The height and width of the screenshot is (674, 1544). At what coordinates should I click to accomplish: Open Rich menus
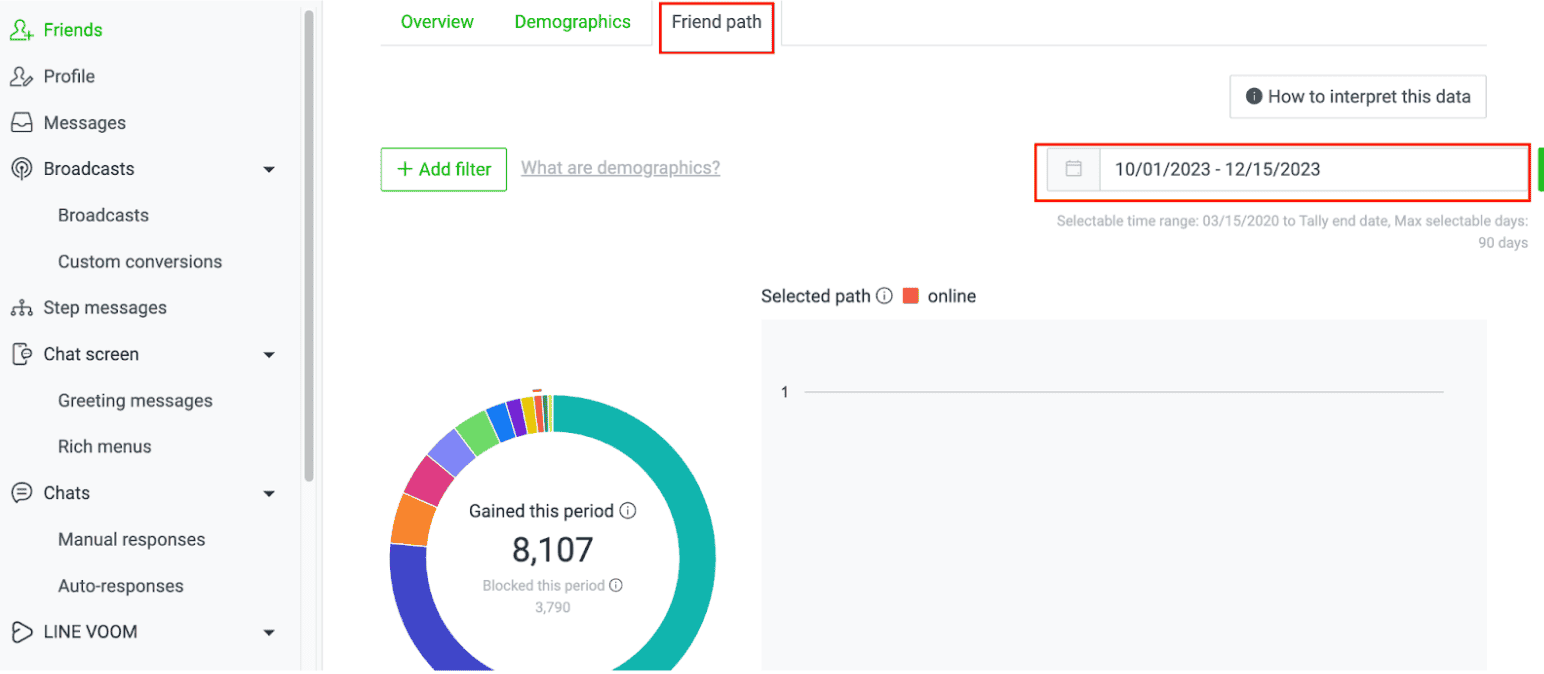pyautogui.click(x=105, y=447)
